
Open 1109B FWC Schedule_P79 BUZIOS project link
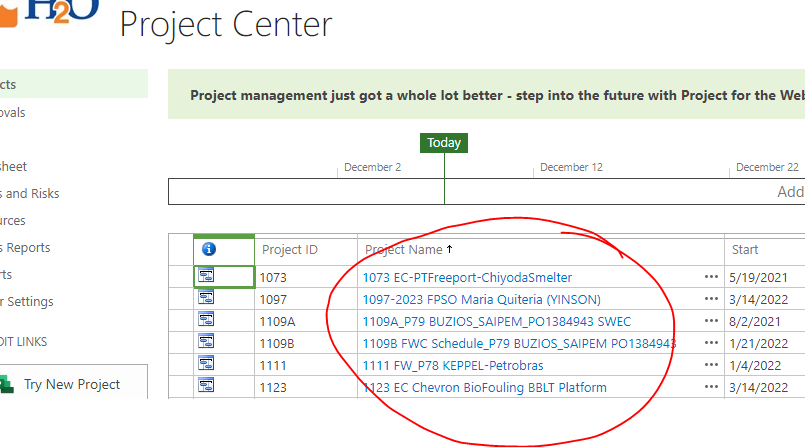click(x=518, y=343)
